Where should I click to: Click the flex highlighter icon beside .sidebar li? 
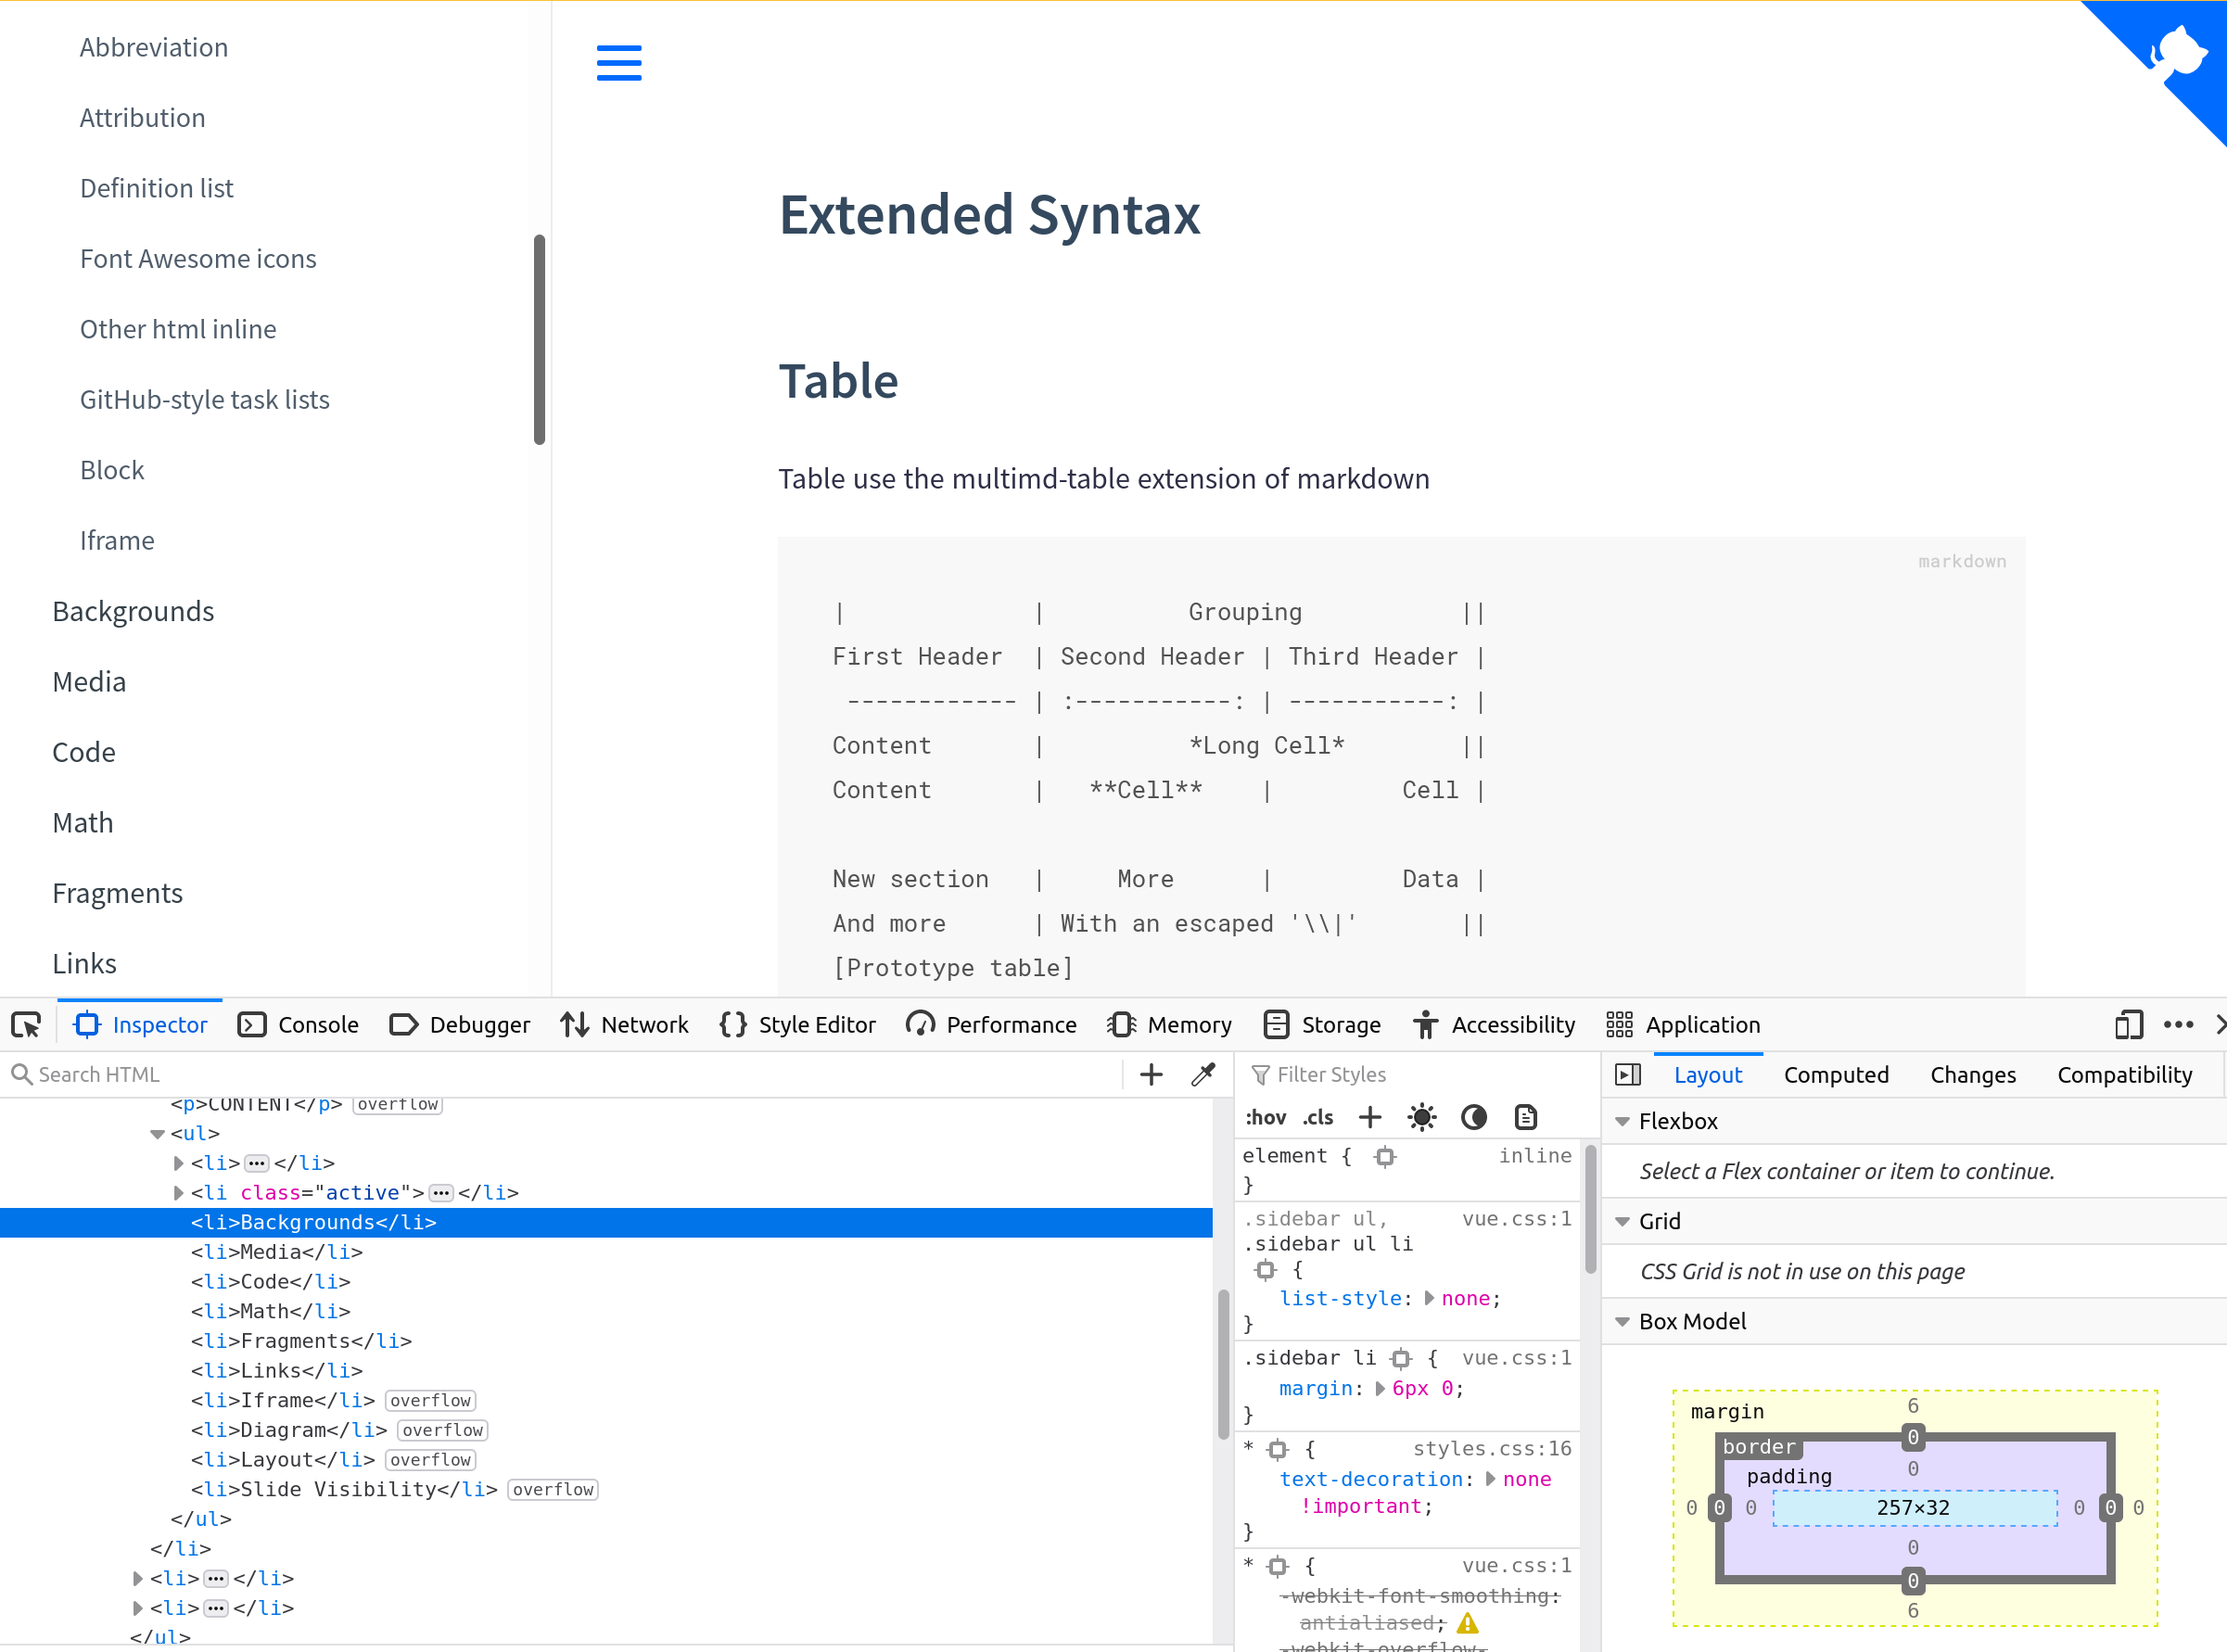[x=1401, y=1358]
